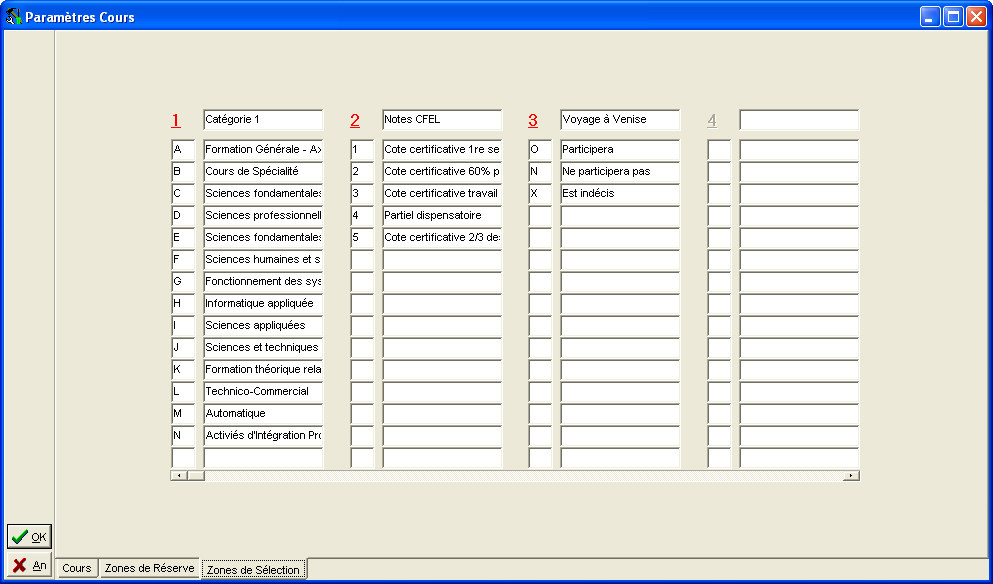Click the Informatique appliquée field
This screenshot has width=993, height=584.
[263, 304]
